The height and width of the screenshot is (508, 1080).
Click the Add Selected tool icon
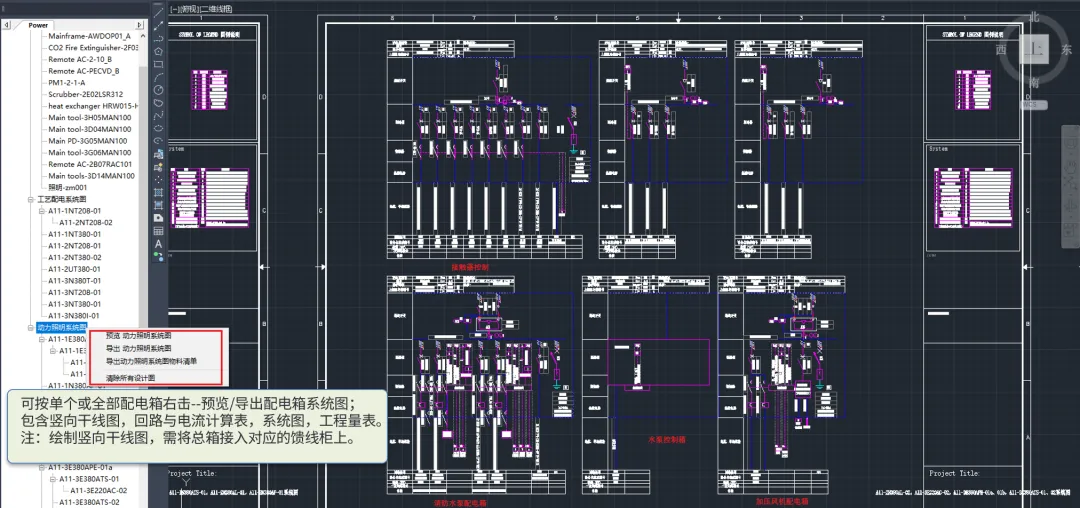(158, 256)
